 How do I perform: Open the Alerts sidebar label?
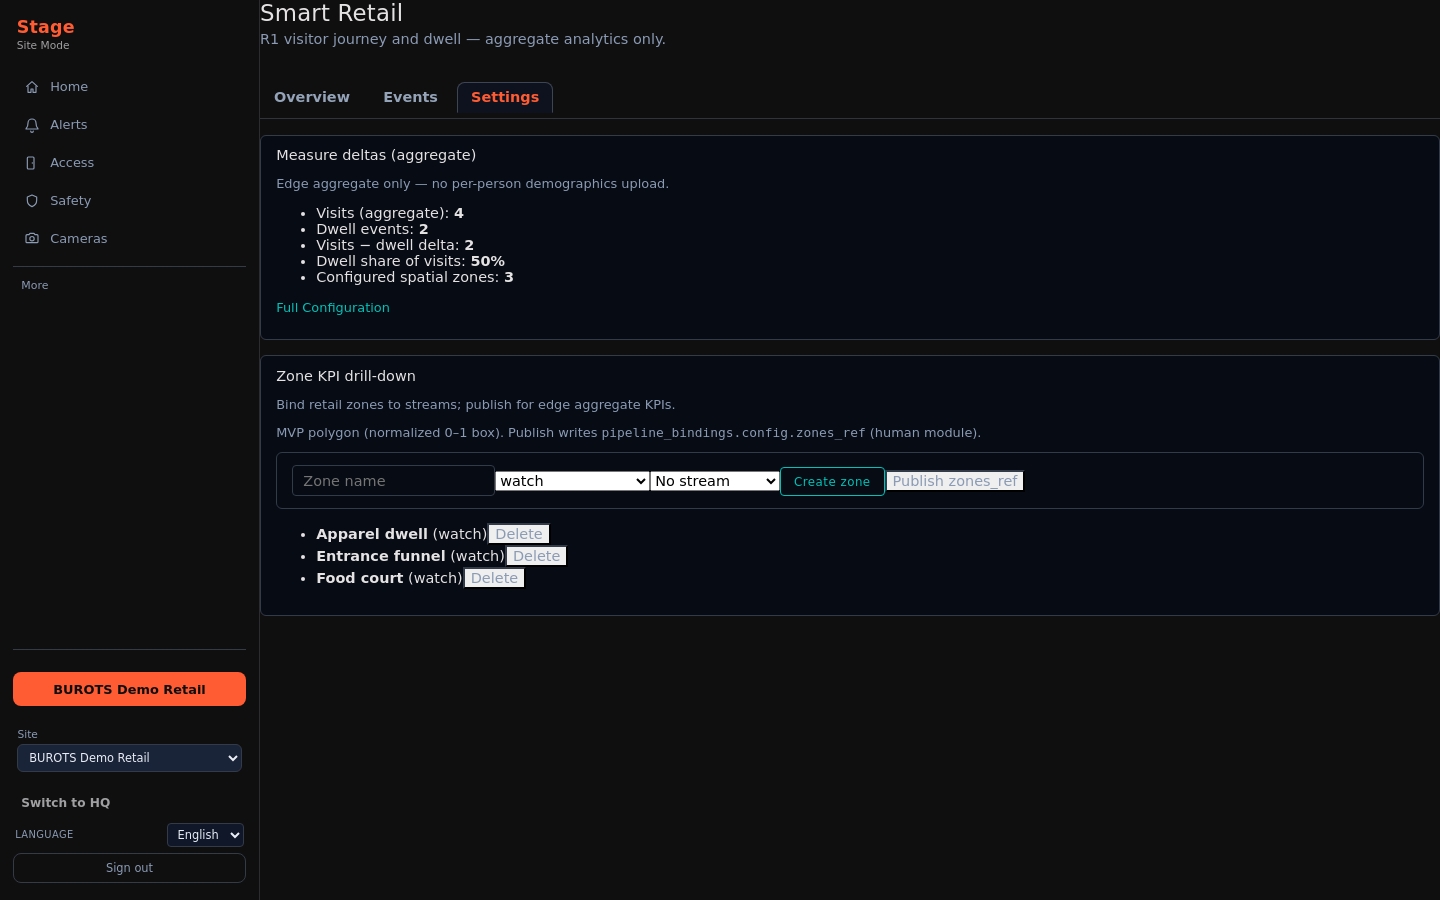click(x=69, y=125)
